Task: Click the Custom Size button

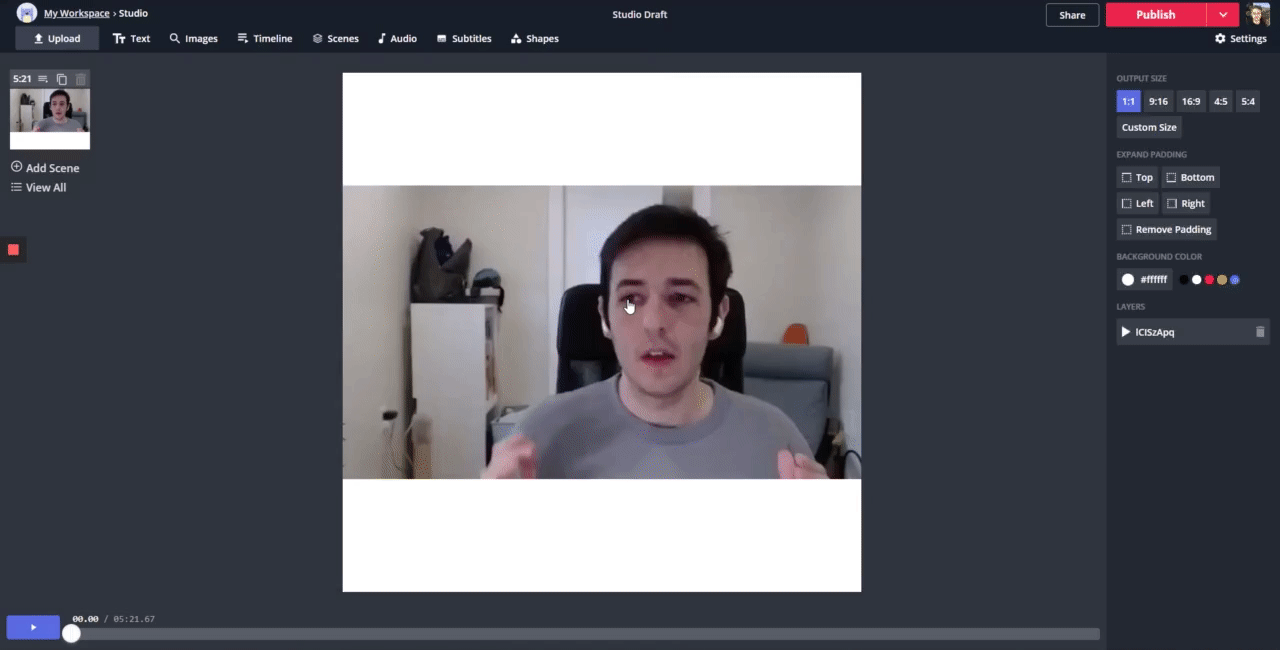Action: (1149, 127)
